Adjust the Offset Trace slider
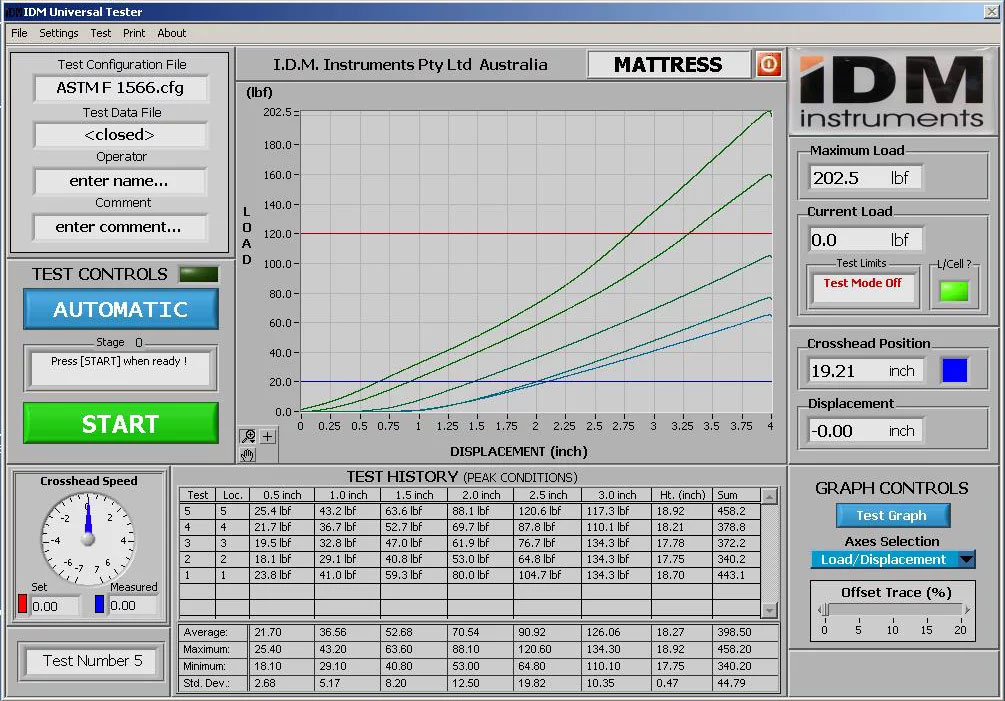This screenshot has width=1005, height=701. point(826,609)
